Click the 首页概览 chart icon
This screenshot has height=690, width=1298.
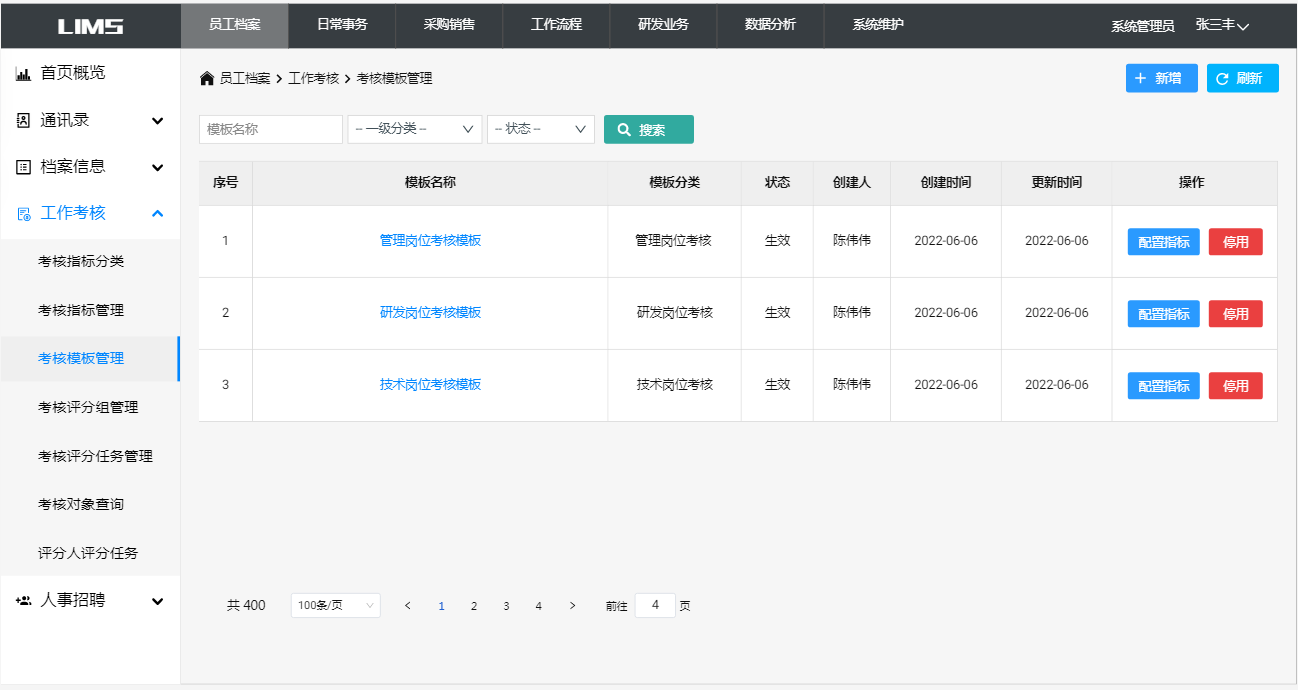pos(24,74)
